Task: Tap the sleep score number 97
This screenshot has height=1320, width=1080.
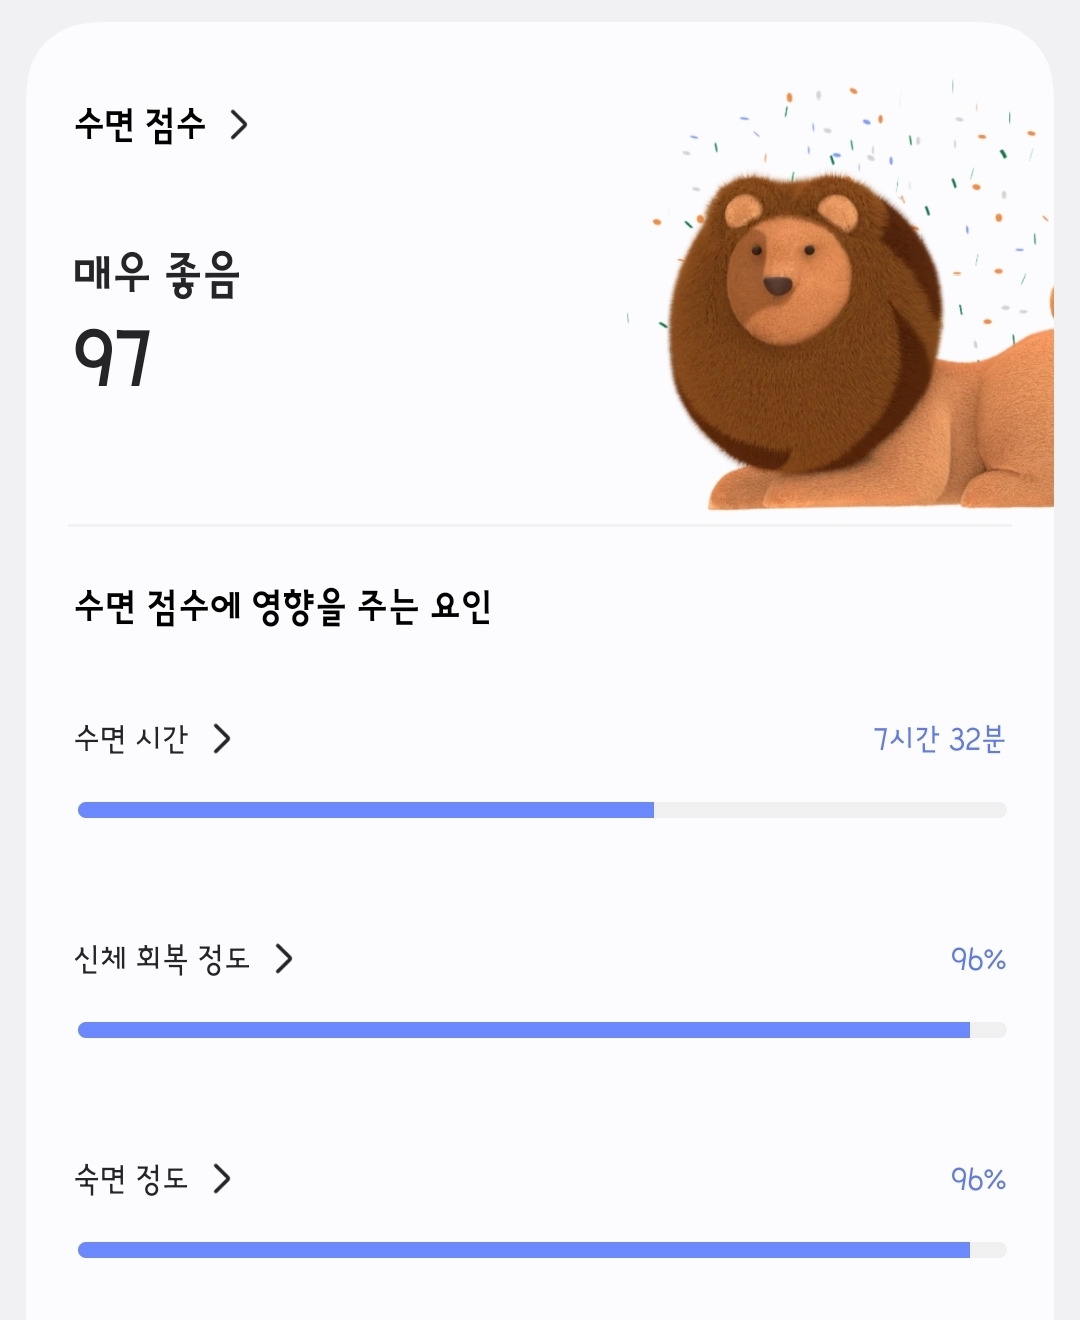Action: coord(113,359)
